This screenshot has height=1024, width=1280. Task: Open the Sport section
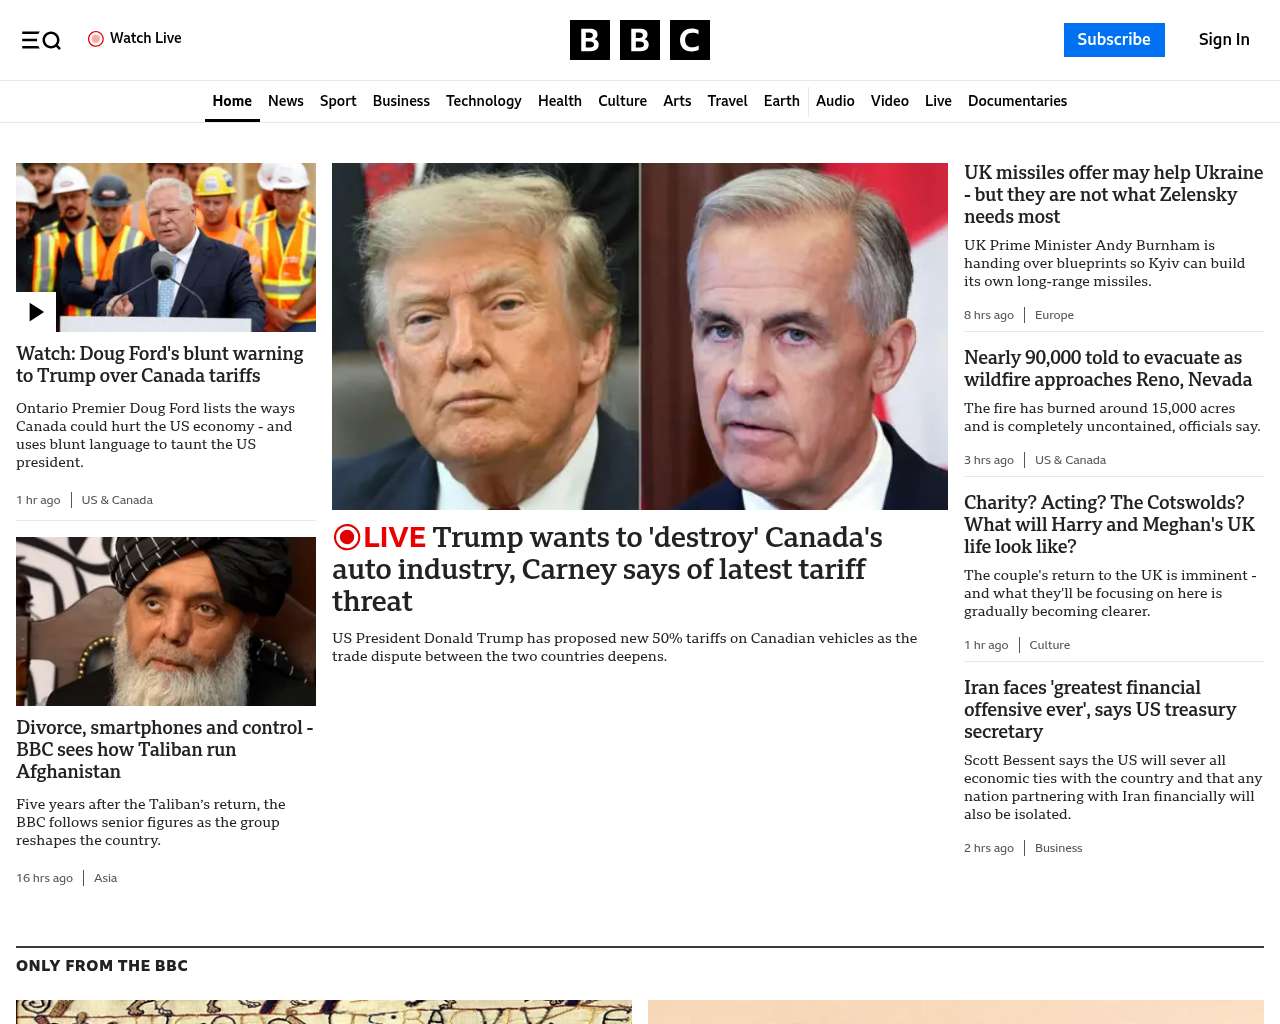coord(338,101)
